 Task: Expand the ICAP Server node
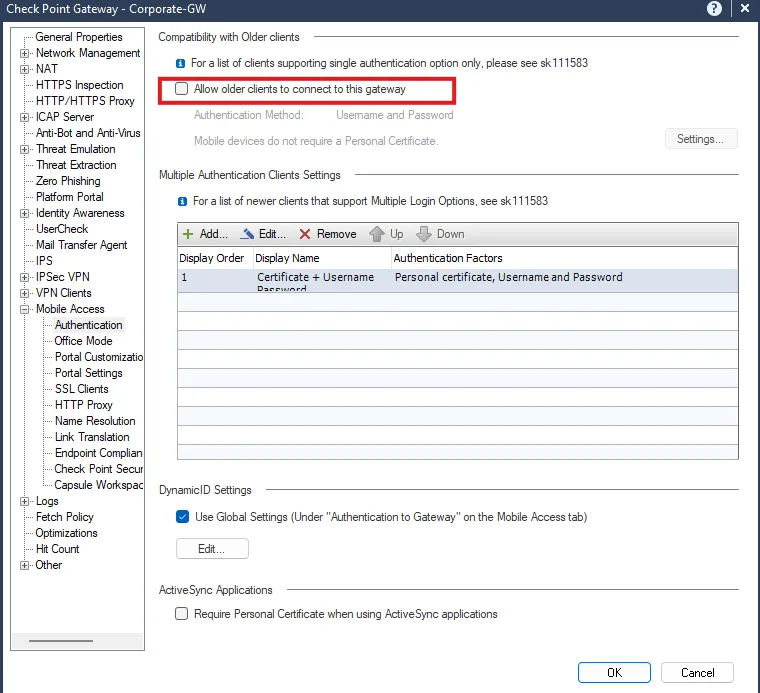point(24,117)
